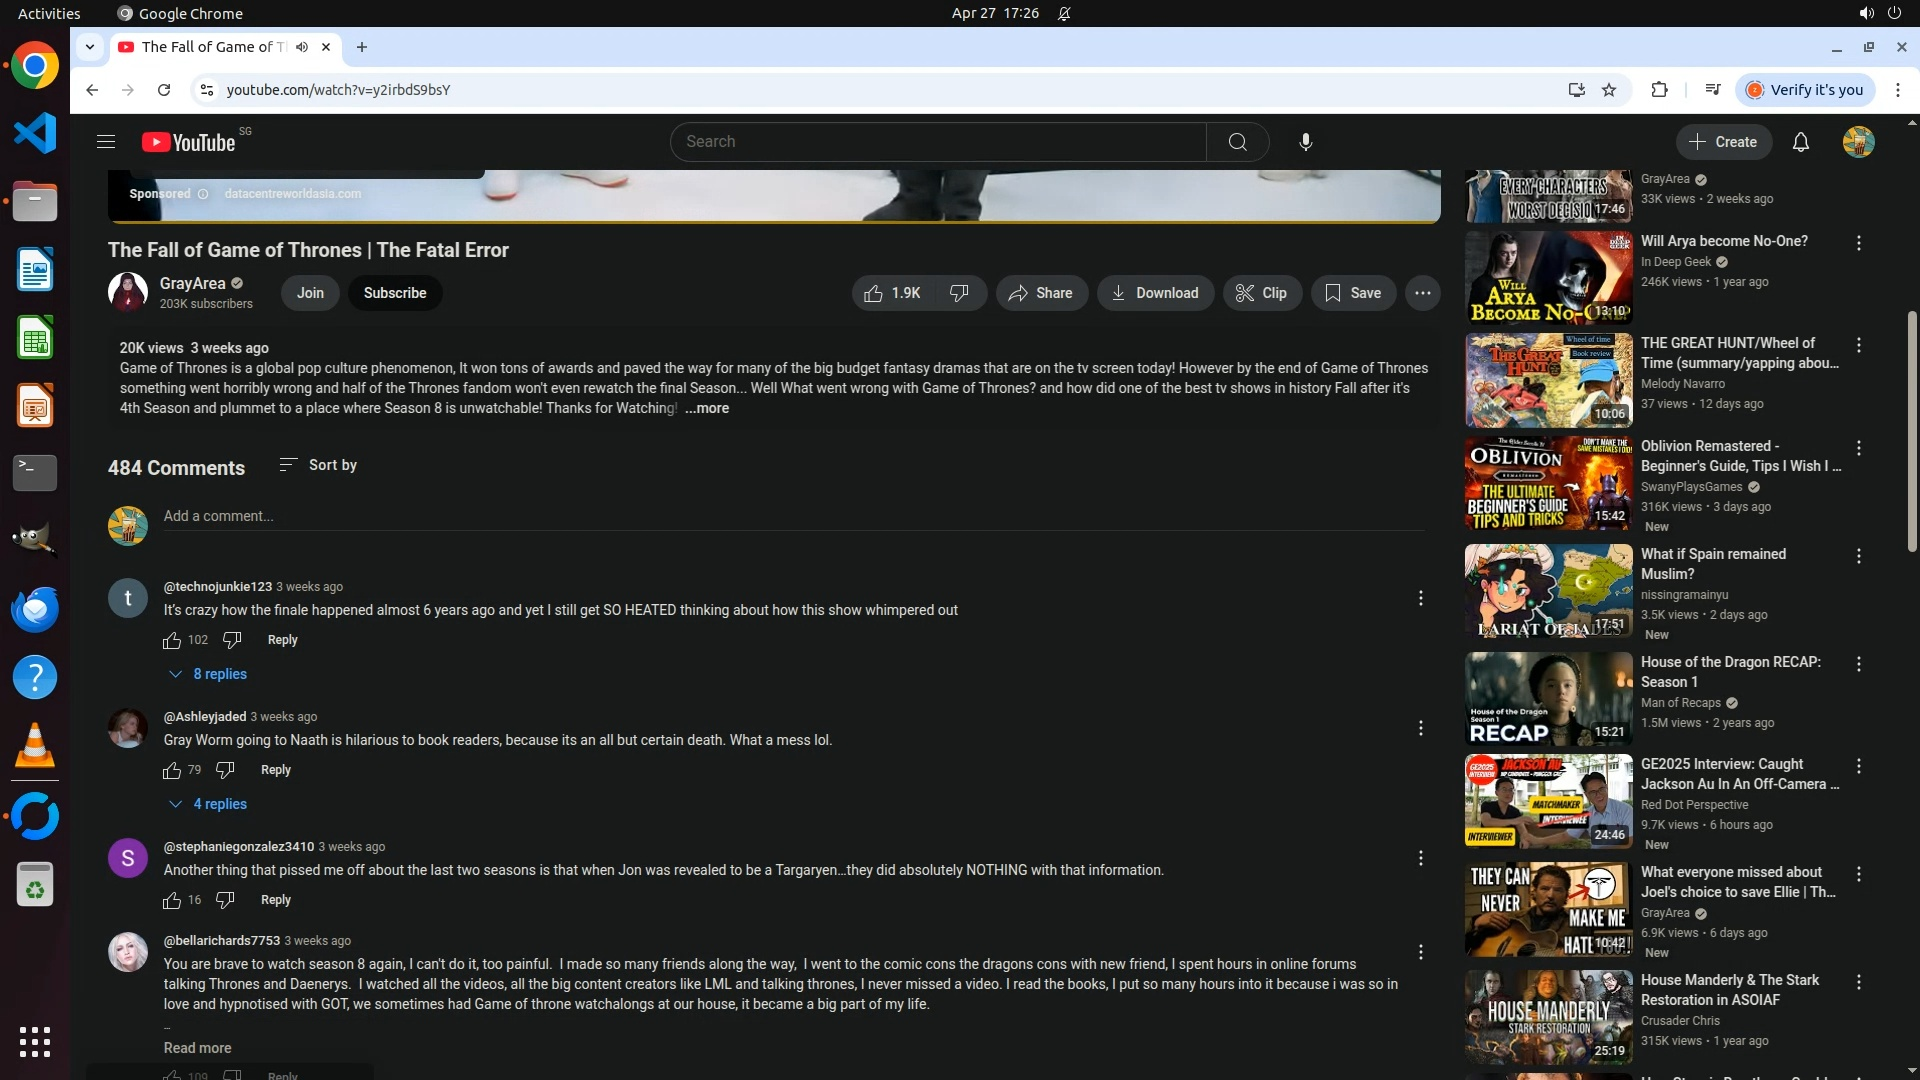Open the Oblivion Remastered video thumbnail
Viewport: 1920px width, 1080px height.
pyautogui.click(x=1548, y=484)
